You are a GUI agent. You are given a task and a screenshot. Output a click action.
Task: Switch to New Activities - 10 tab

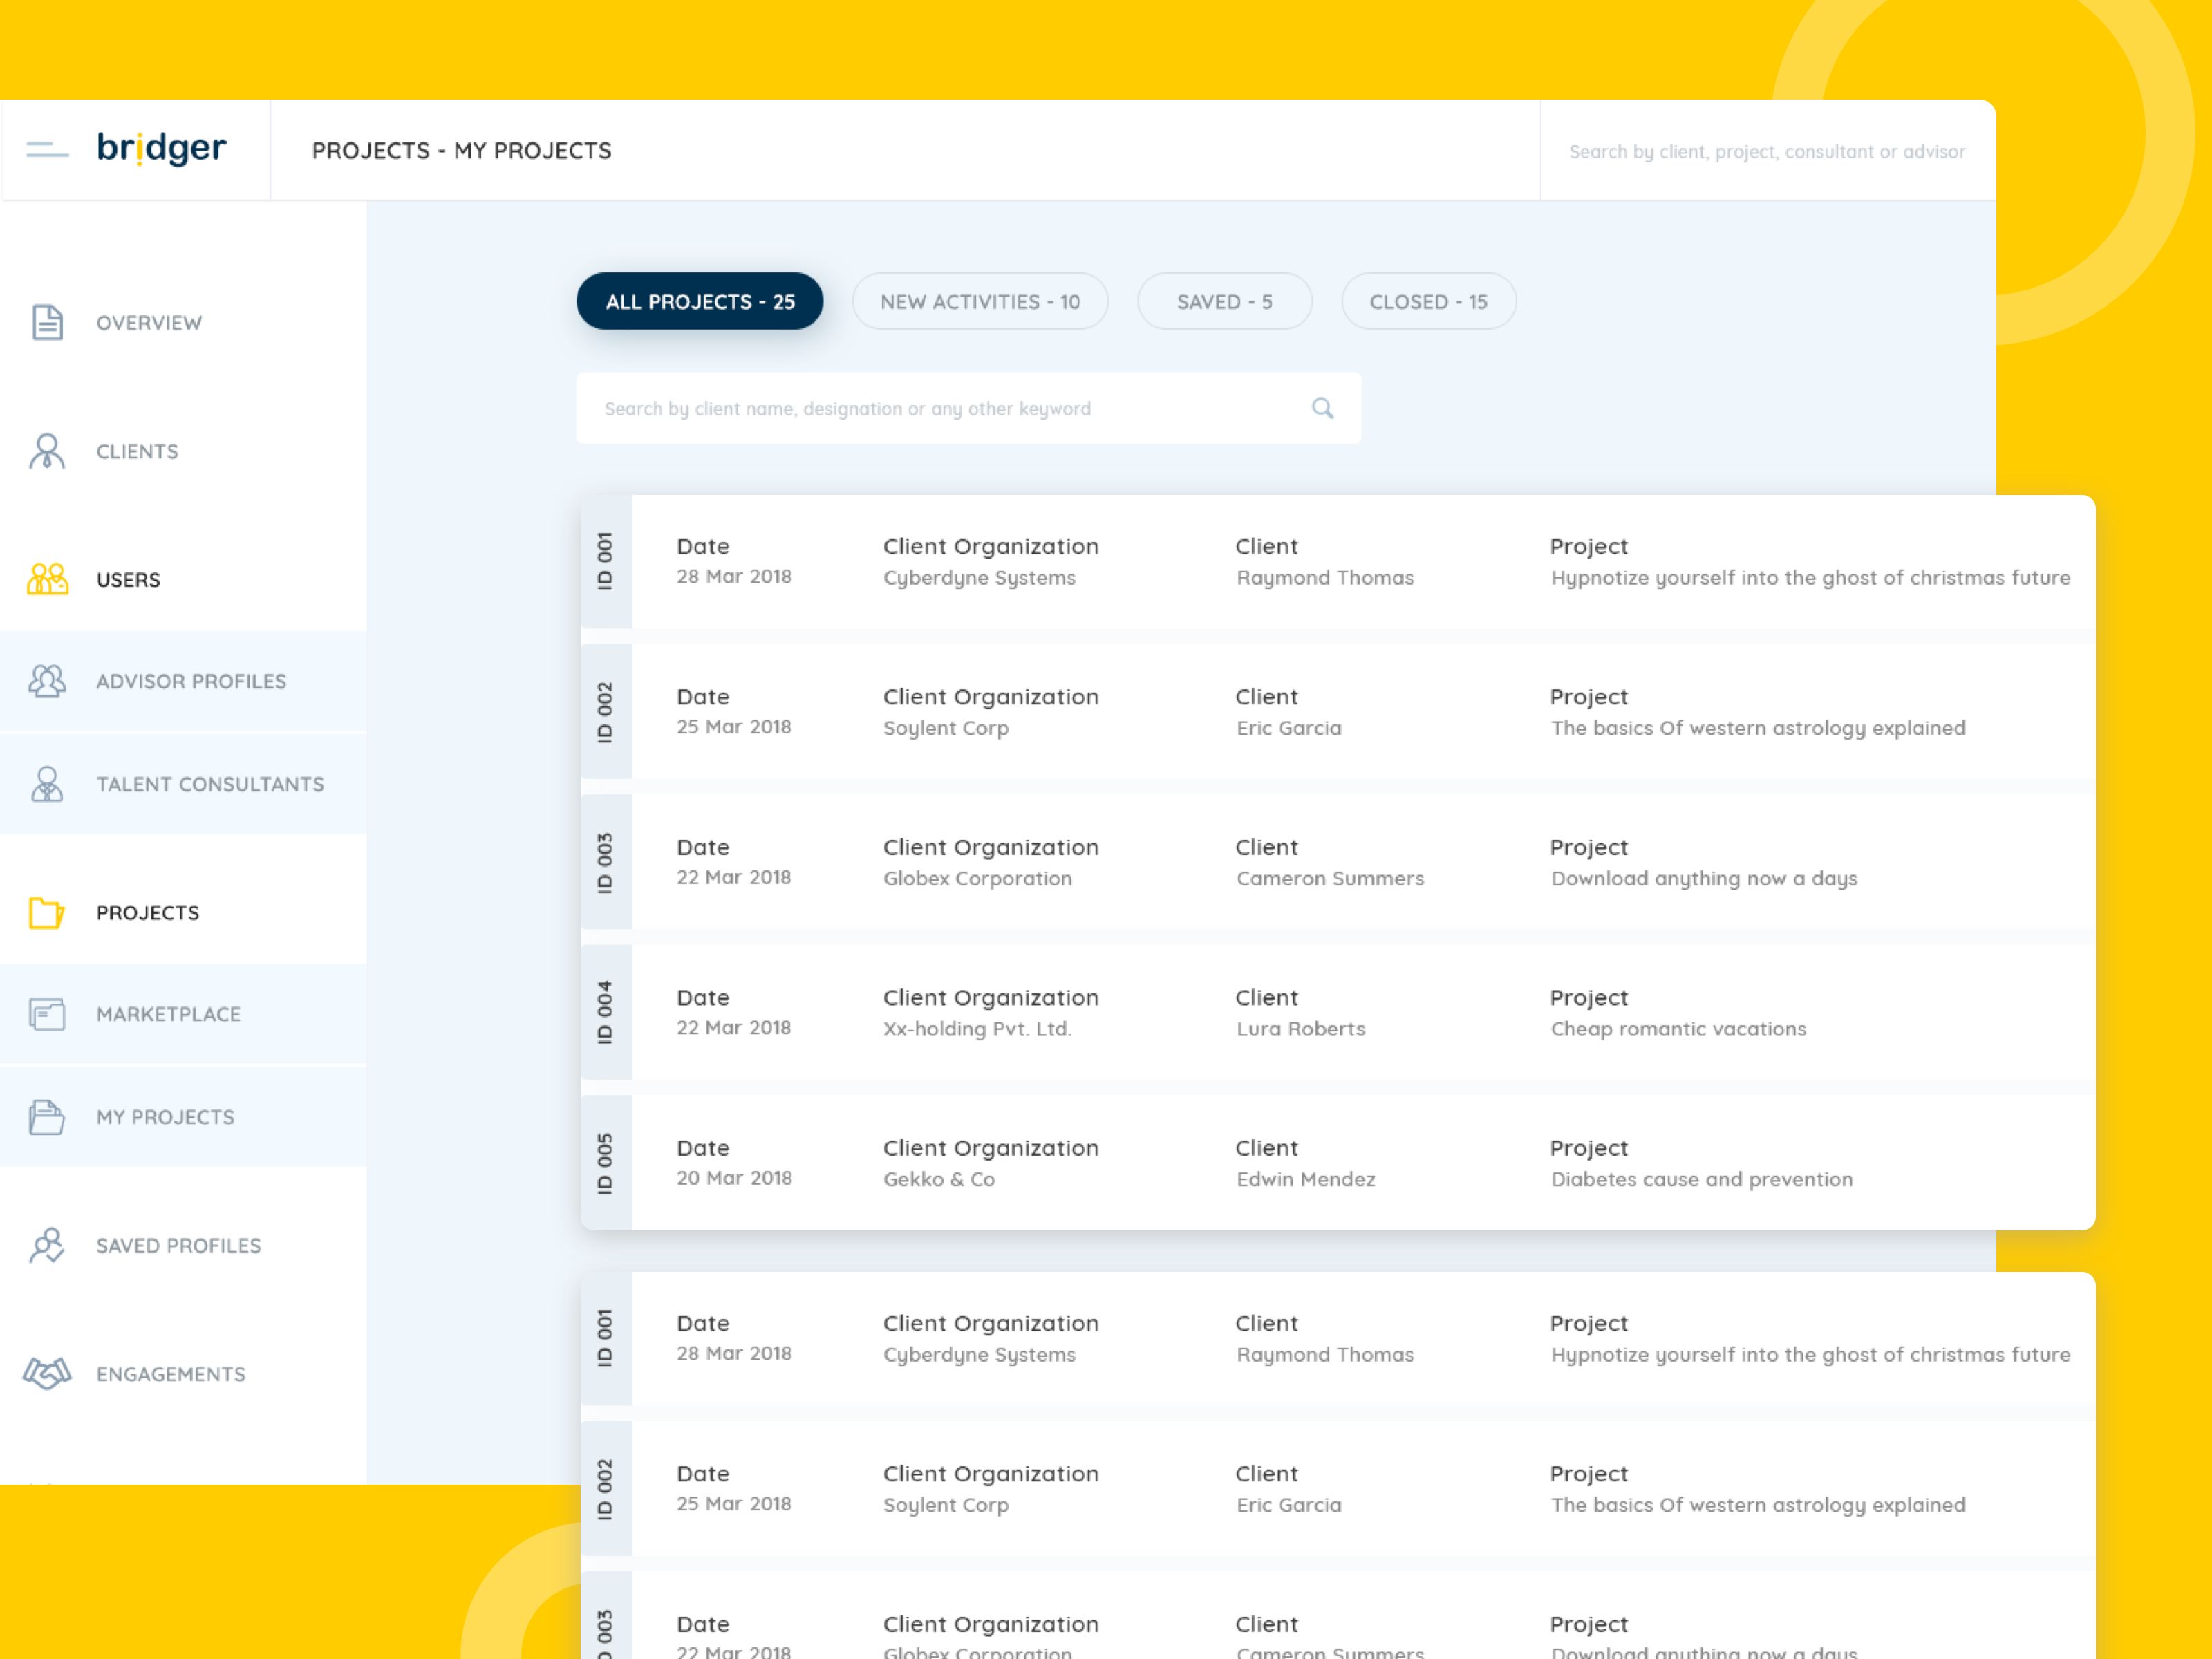[980, 301]
